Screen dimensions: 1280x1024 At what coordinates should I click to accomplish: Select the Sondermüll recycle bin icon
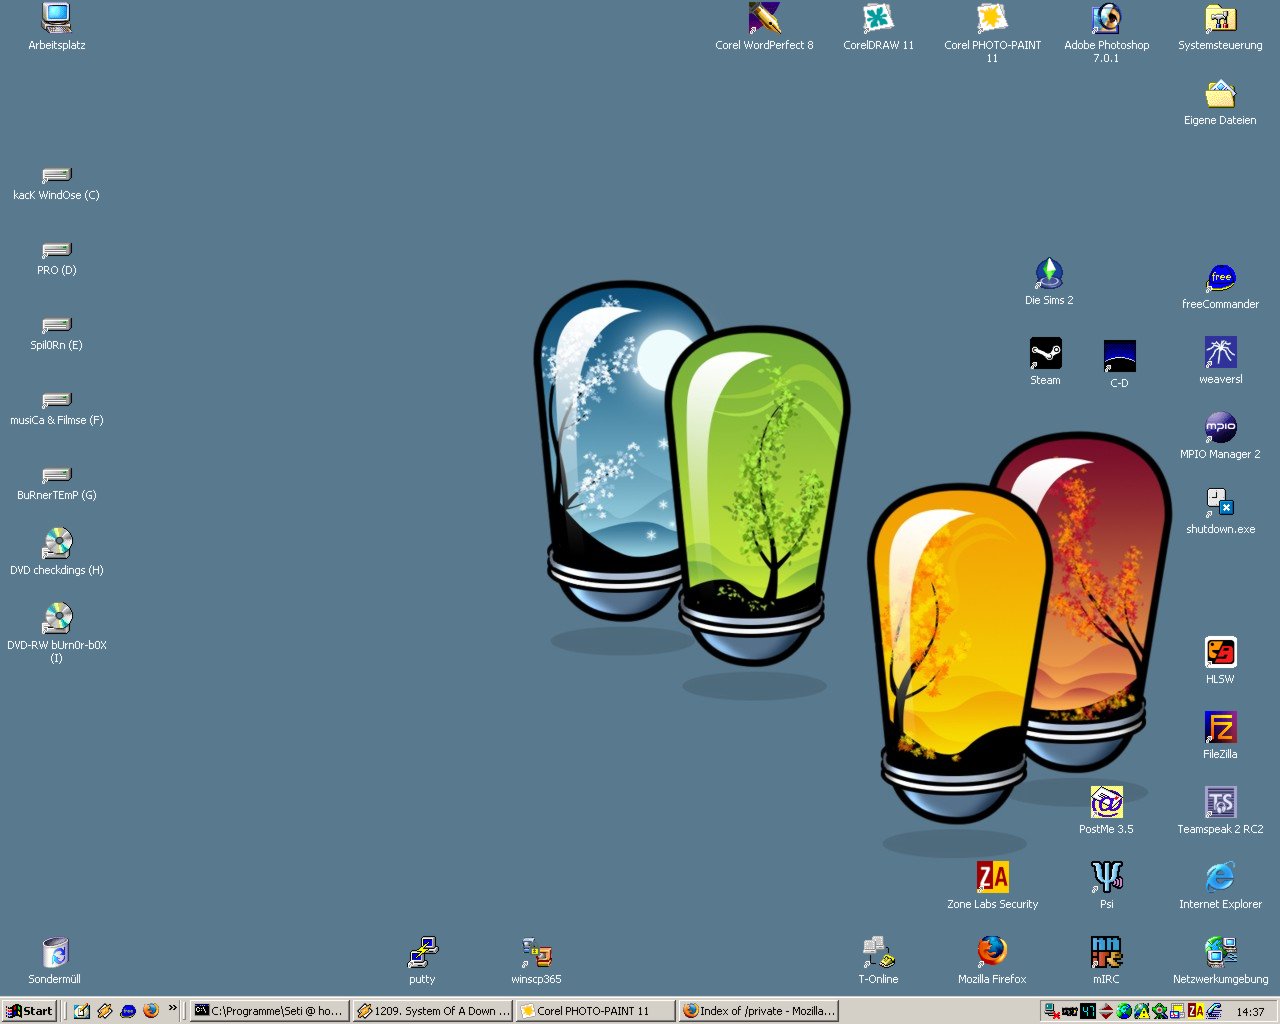(55, 954)
